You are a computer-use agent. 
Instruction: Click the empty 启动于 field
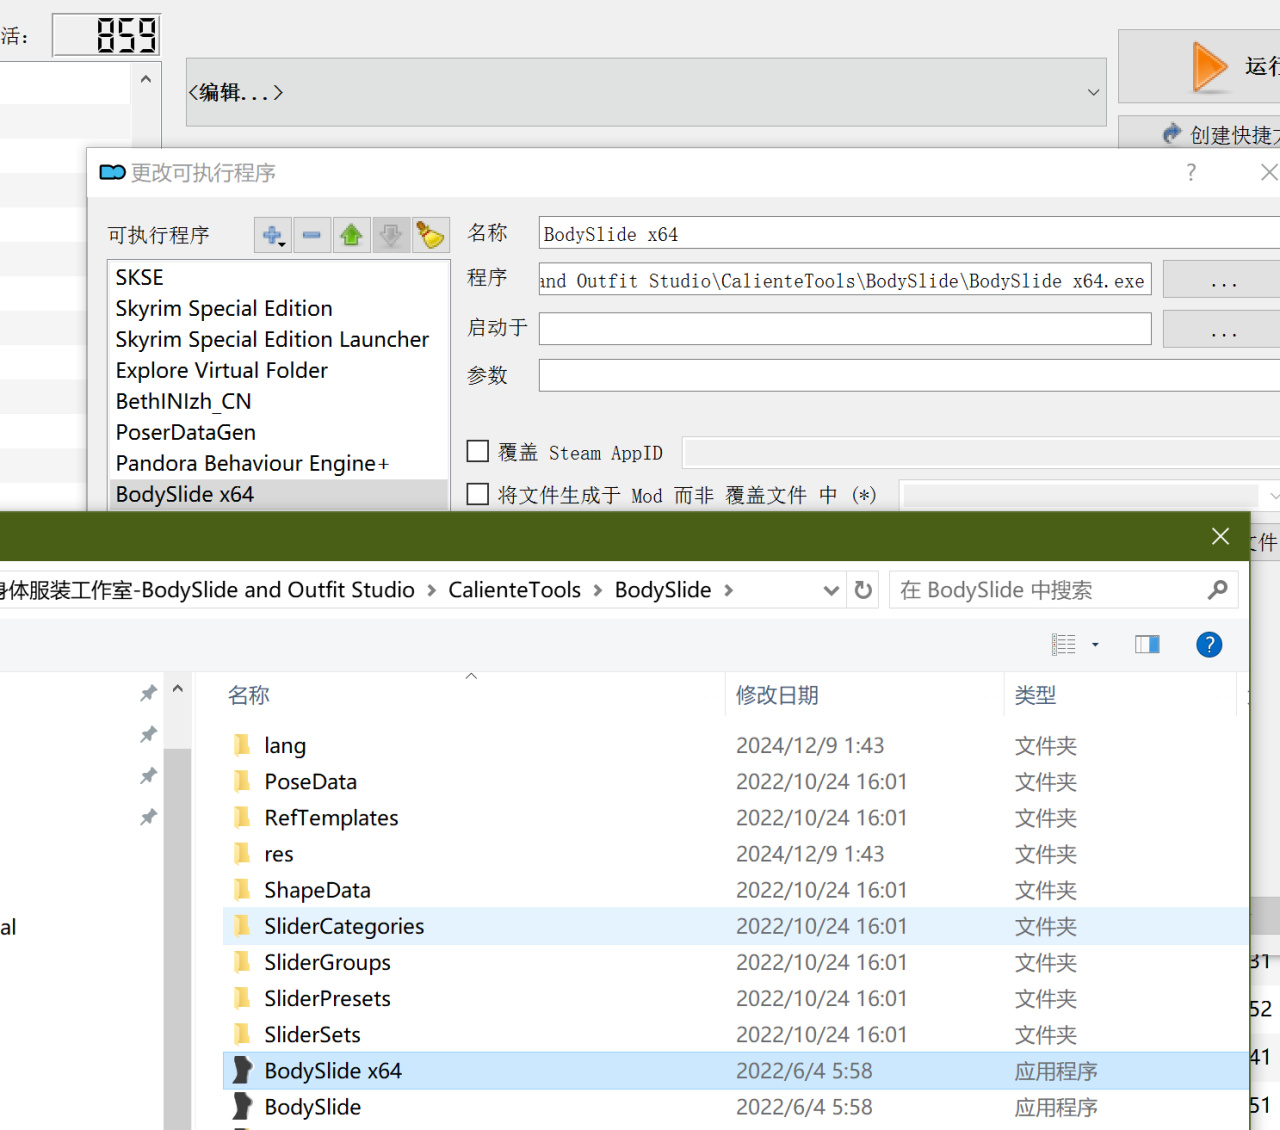[845, 328]
